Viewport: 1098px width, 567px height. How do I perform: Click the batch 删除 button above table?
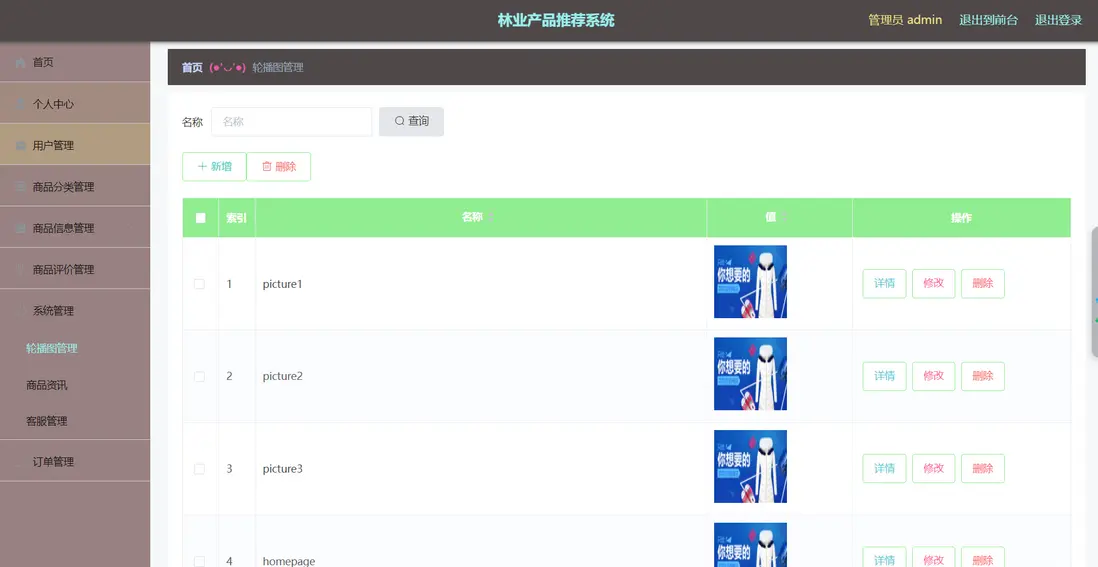(279, 167)
